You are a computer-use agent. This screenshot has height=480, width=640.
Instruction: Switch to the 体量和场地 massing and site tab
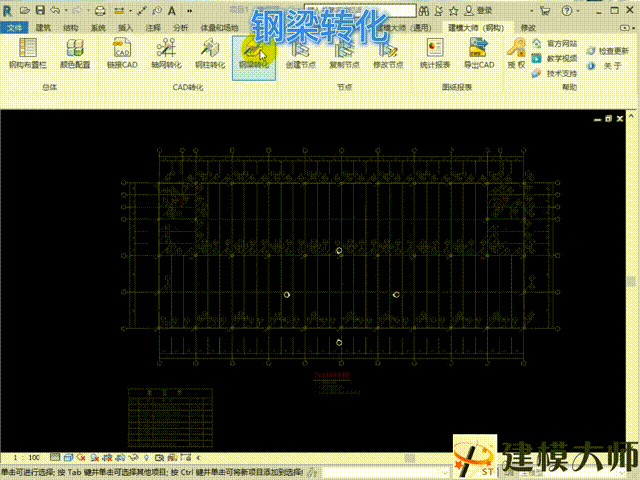click(x=219, y=28)
